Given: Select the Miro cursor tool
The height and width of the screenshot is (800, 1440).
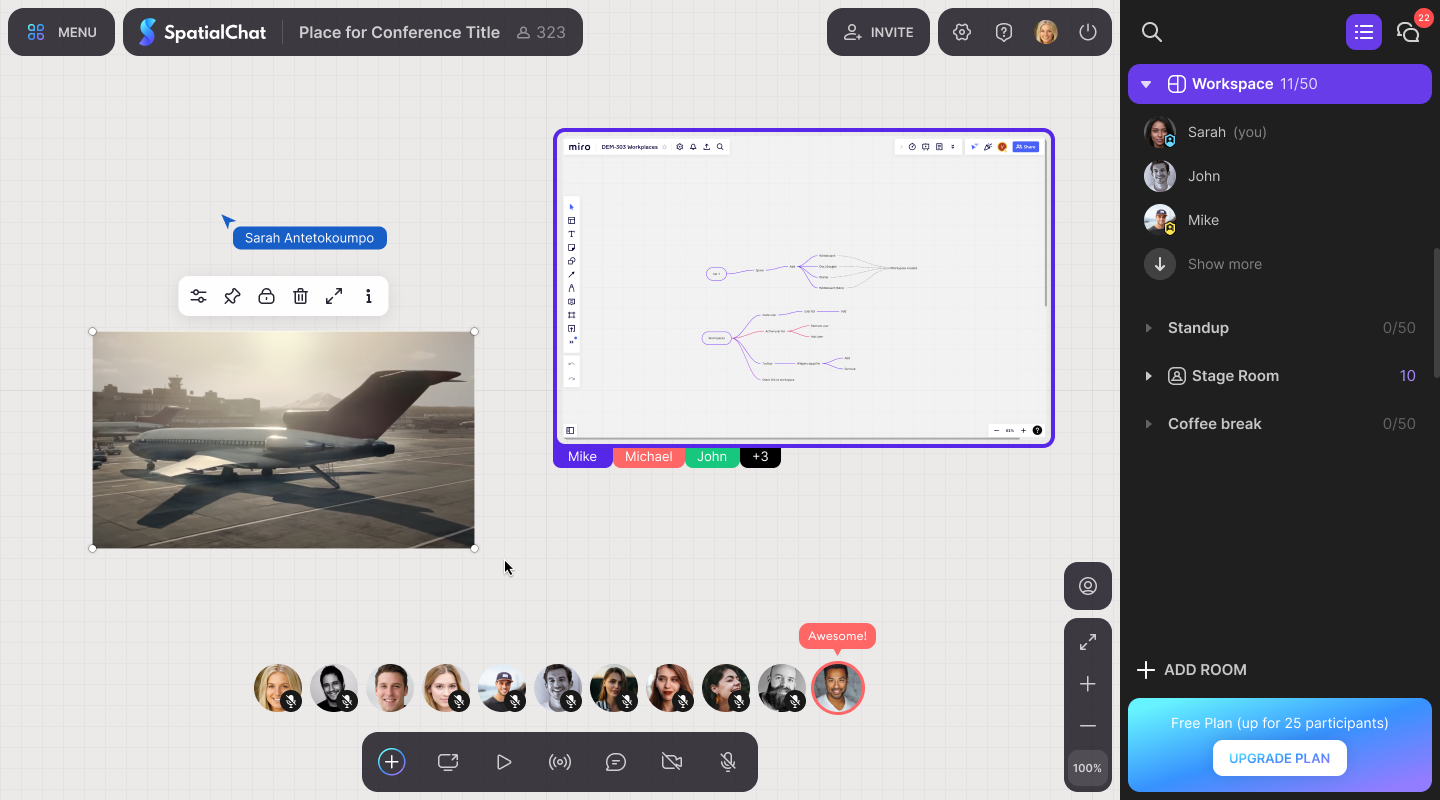Looking at the screenshot, I should click(572, 207).
